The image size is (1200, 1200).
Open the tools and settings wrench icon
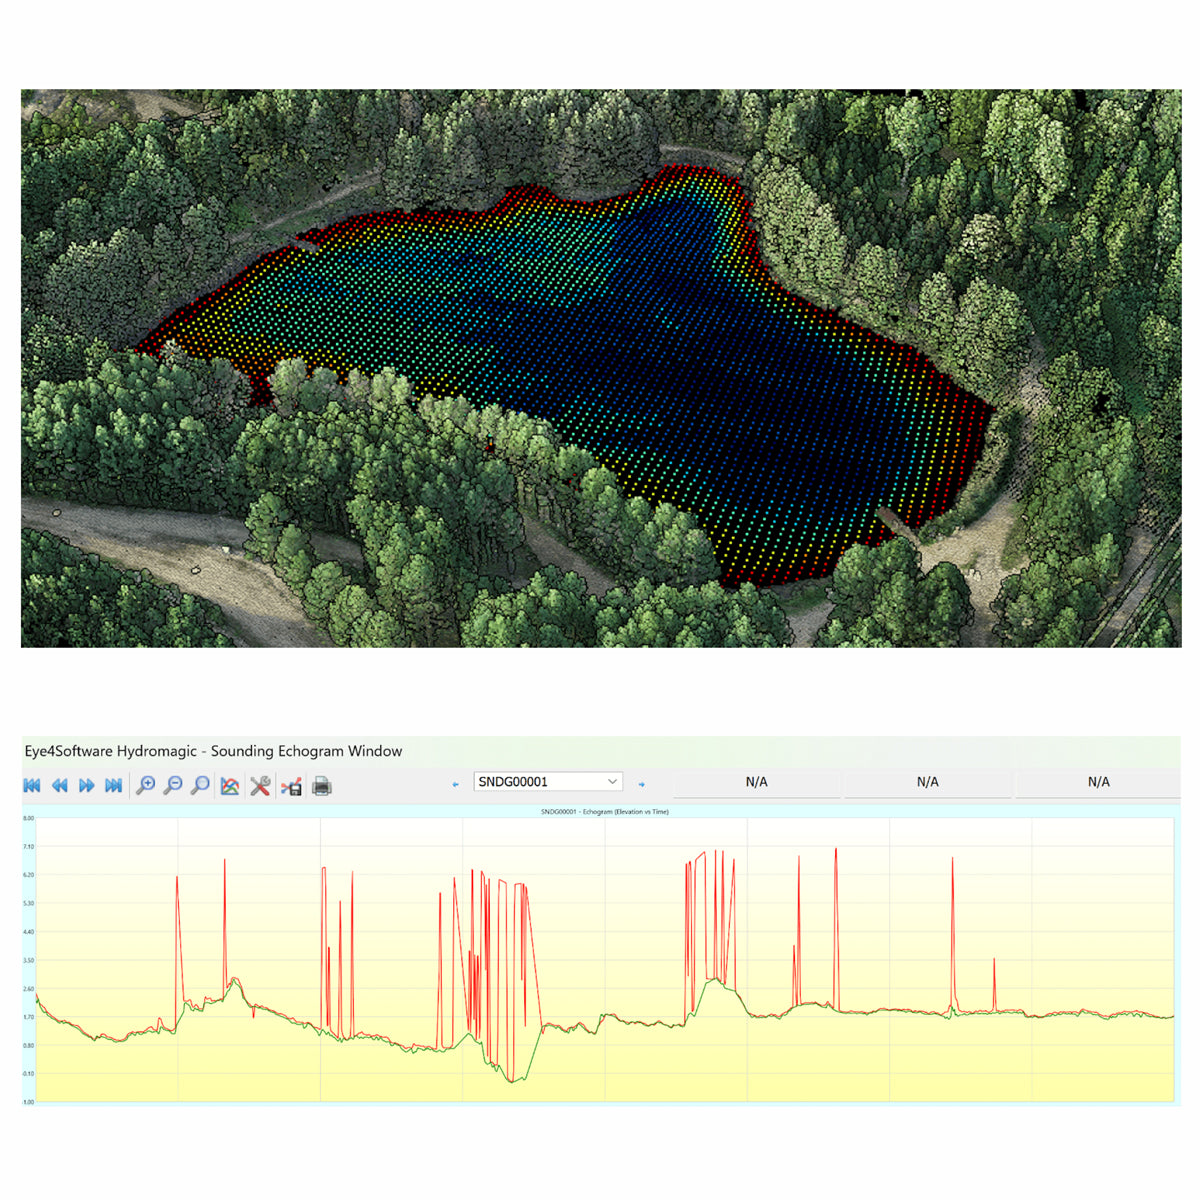(x=260, y=786)
